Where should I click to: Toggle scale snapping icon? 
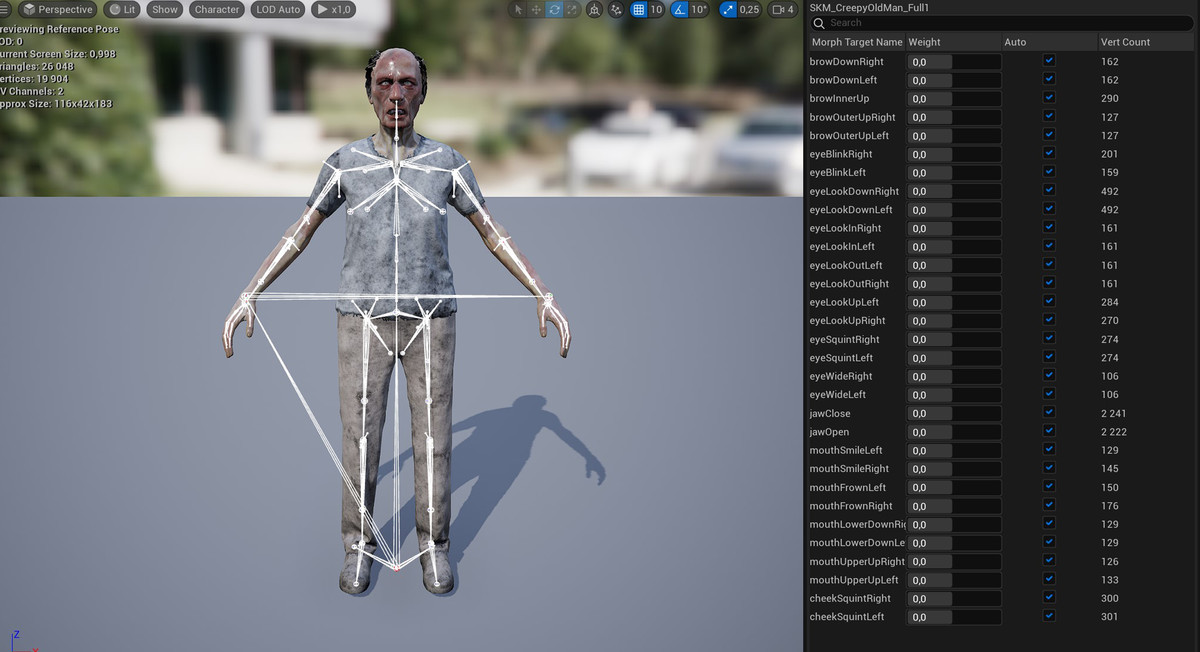click(727, 9)
